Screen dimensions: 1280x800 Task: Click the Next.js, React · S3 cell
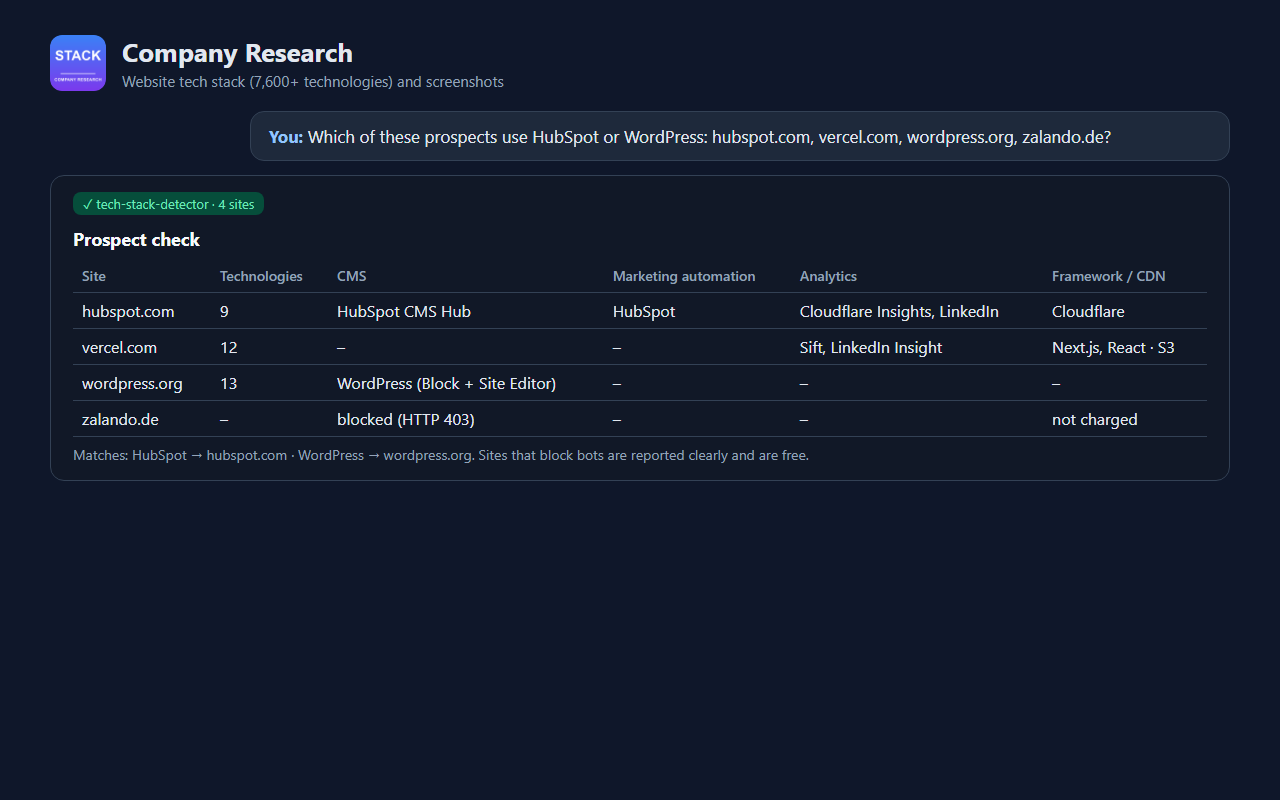[1113, 347]
